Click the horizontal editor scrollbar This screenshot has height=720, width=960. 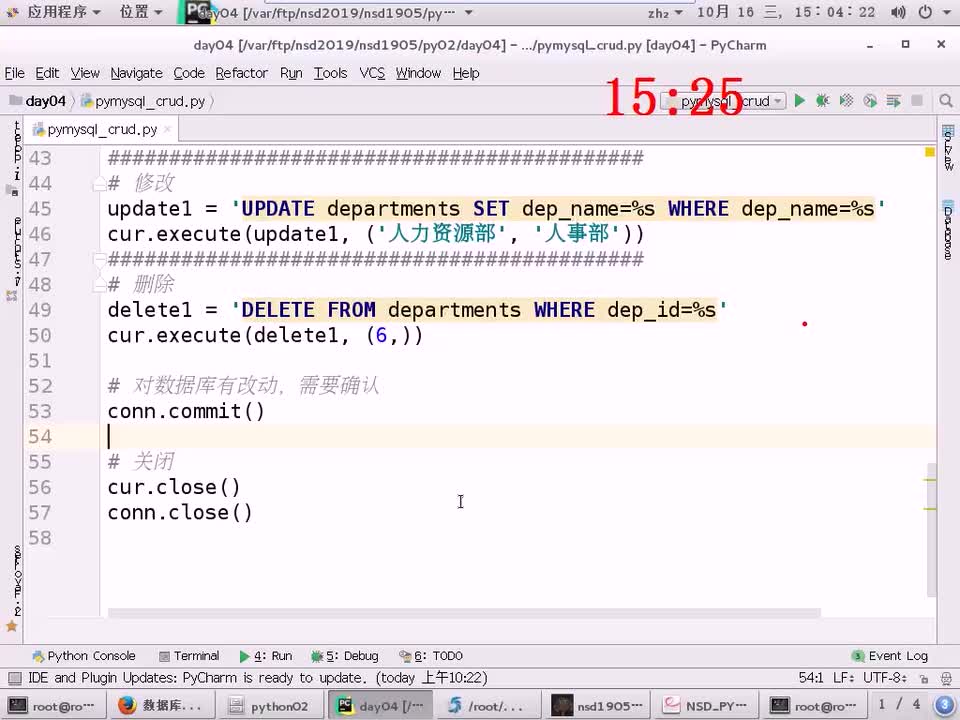464,613
